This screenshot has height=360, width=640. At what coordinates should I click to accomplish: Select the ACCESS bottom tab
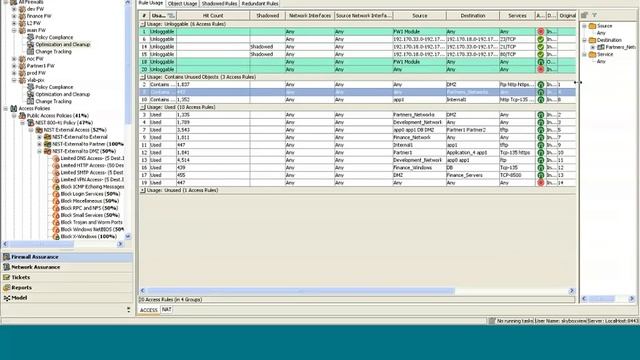tap(149, 310)
